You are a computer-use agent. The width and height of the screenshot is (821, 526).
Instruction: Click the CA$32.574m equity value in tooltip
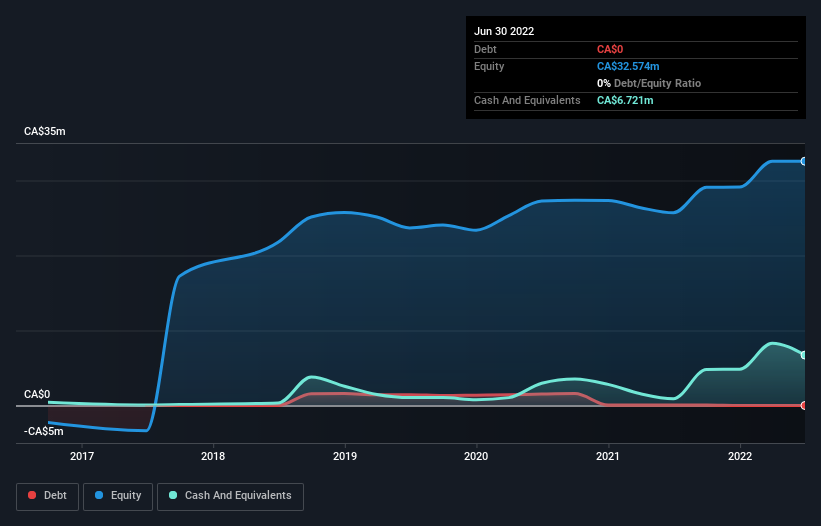(x=628, y=66)
